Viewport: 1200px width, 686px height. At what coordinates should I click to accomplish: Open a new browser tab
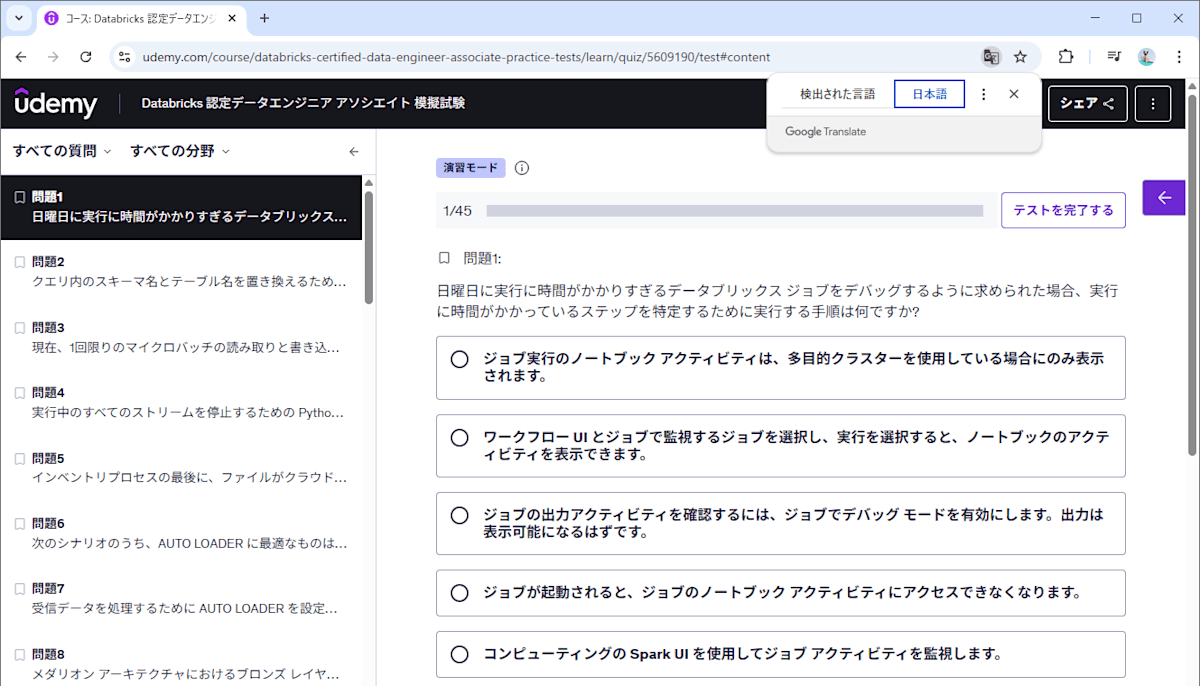point(264,18)
